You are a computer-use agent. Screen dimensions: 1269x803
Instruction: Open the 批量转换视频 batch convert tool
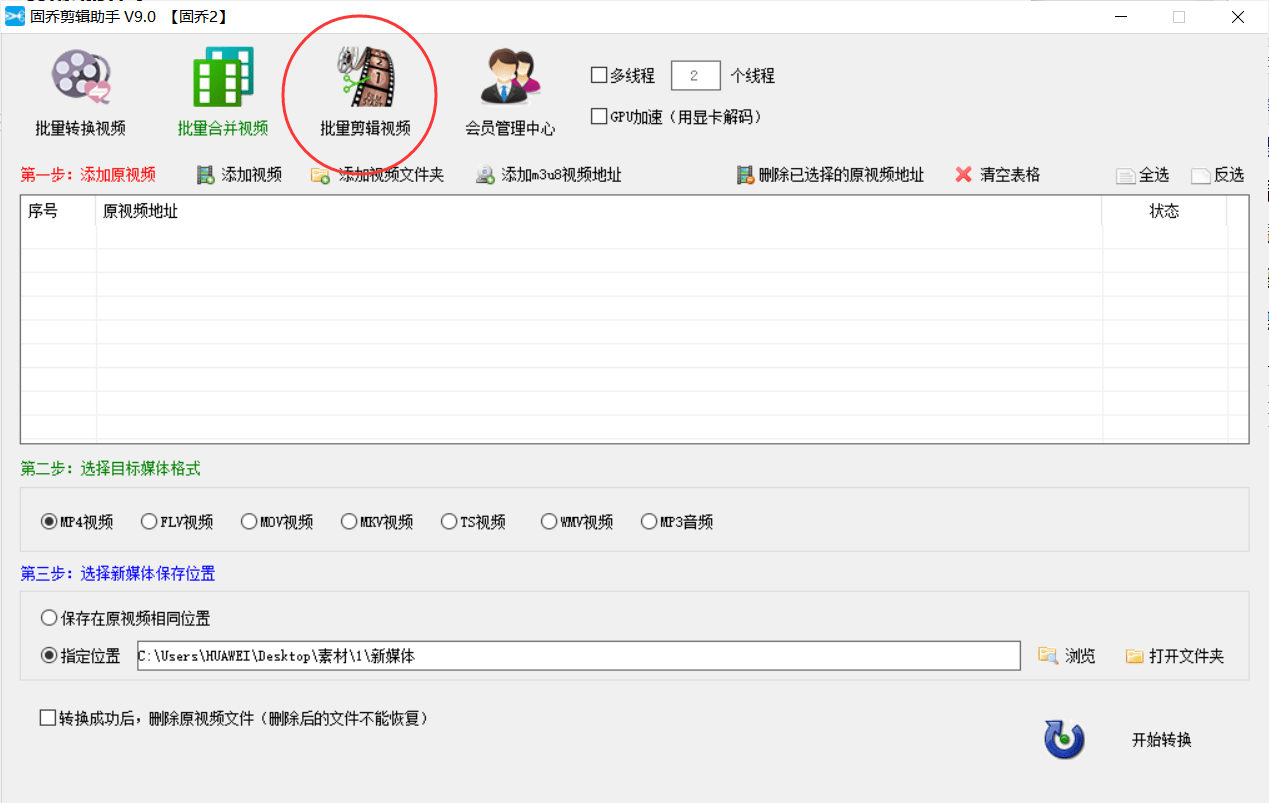[x=80, y=90]
